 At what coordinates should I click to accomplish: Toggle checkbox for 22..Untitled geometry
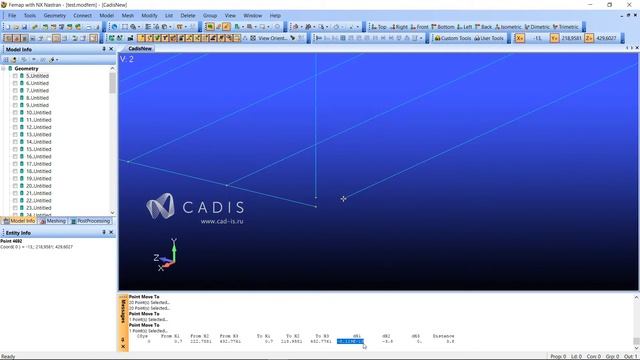(x=15, y=201)
